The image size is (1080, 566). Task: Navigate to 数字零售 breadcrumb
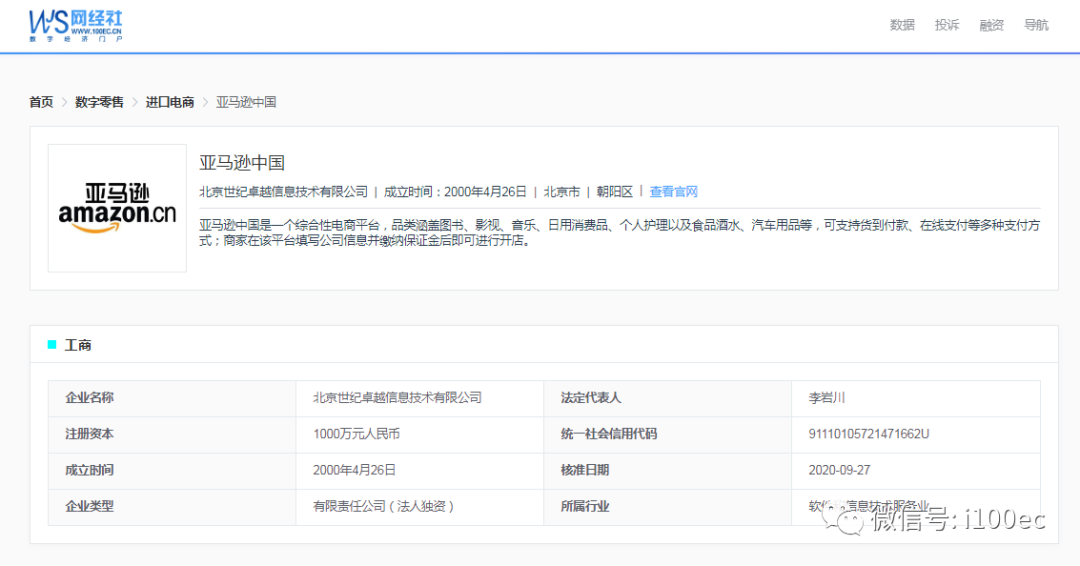coord(100,102)
